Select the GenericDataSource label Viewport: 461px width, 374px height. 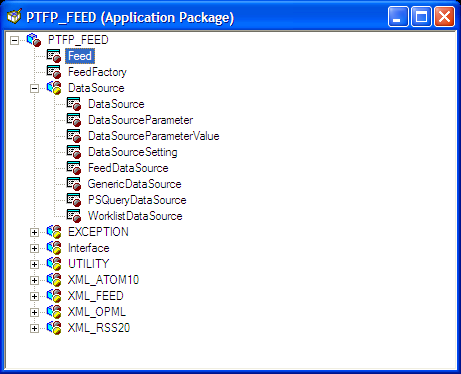point(135,184)
